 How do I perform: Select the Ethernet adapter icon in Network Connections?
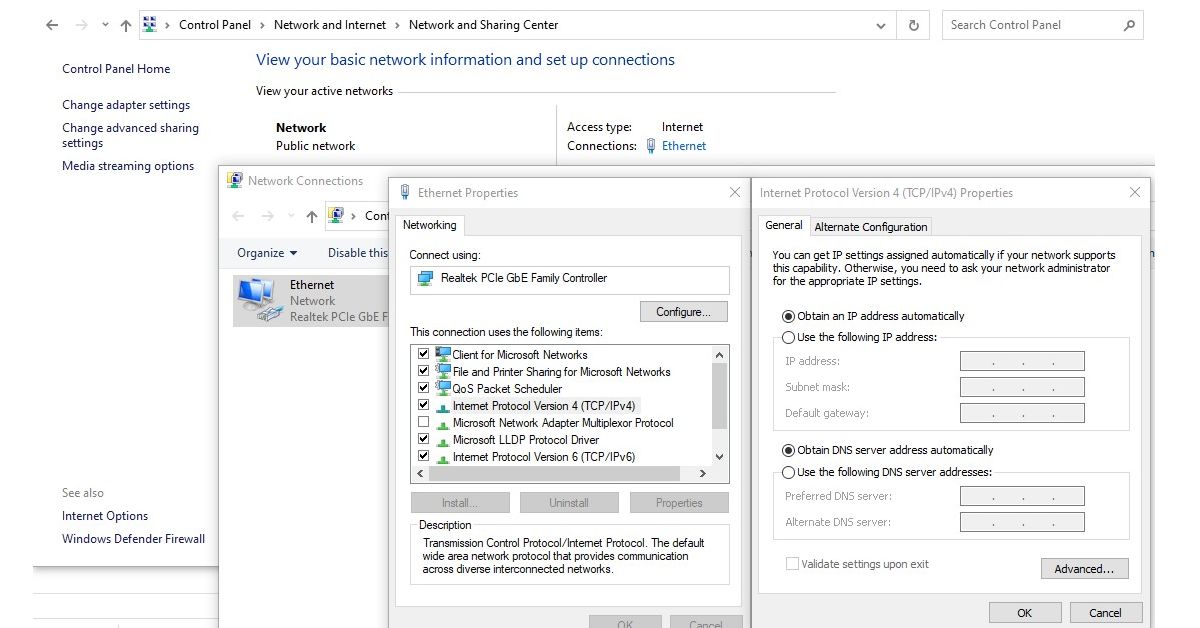[256, 299]
